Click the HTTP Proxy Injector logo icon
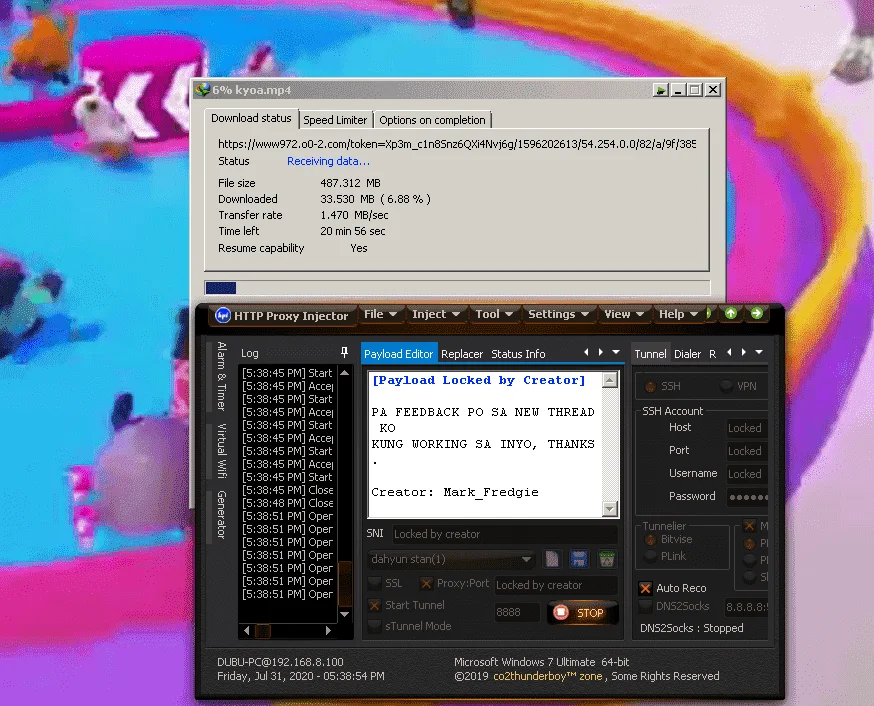 pyautogui.click(x=223, y=315)
